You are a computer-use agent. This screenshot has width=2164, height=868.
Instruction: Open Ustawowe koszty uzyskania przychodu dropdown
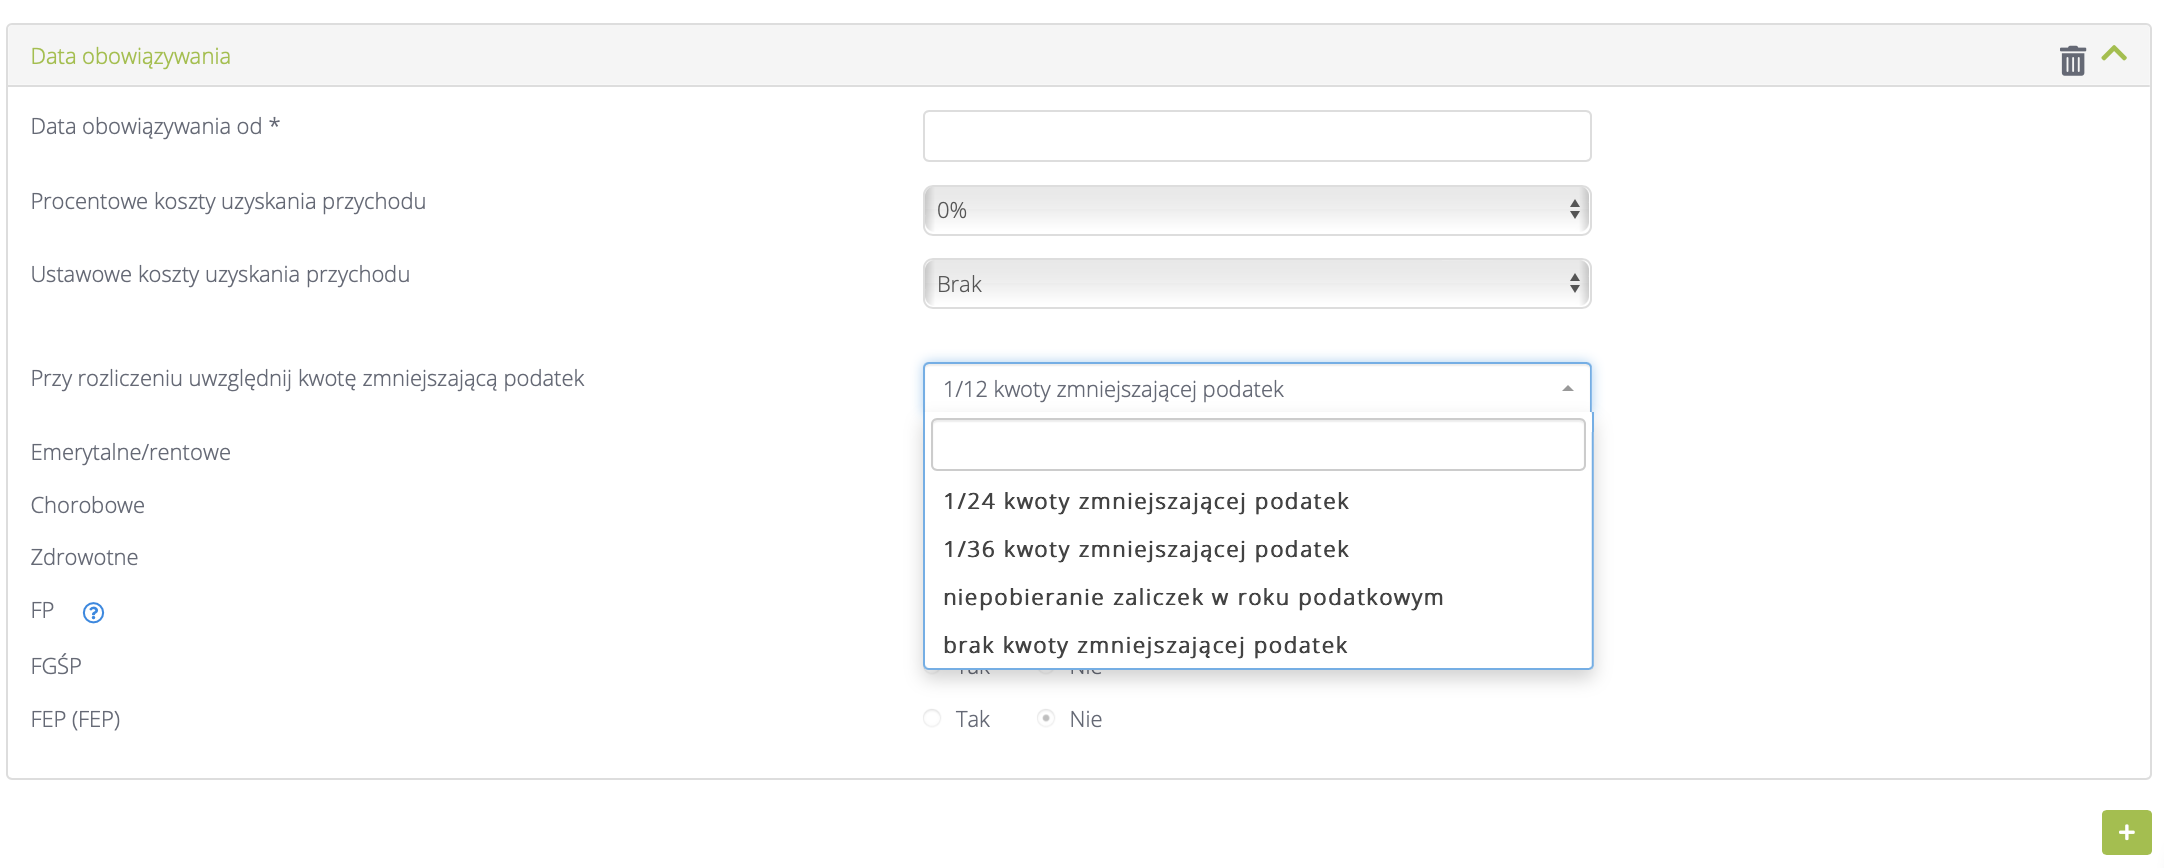(x=1256, y=284)
